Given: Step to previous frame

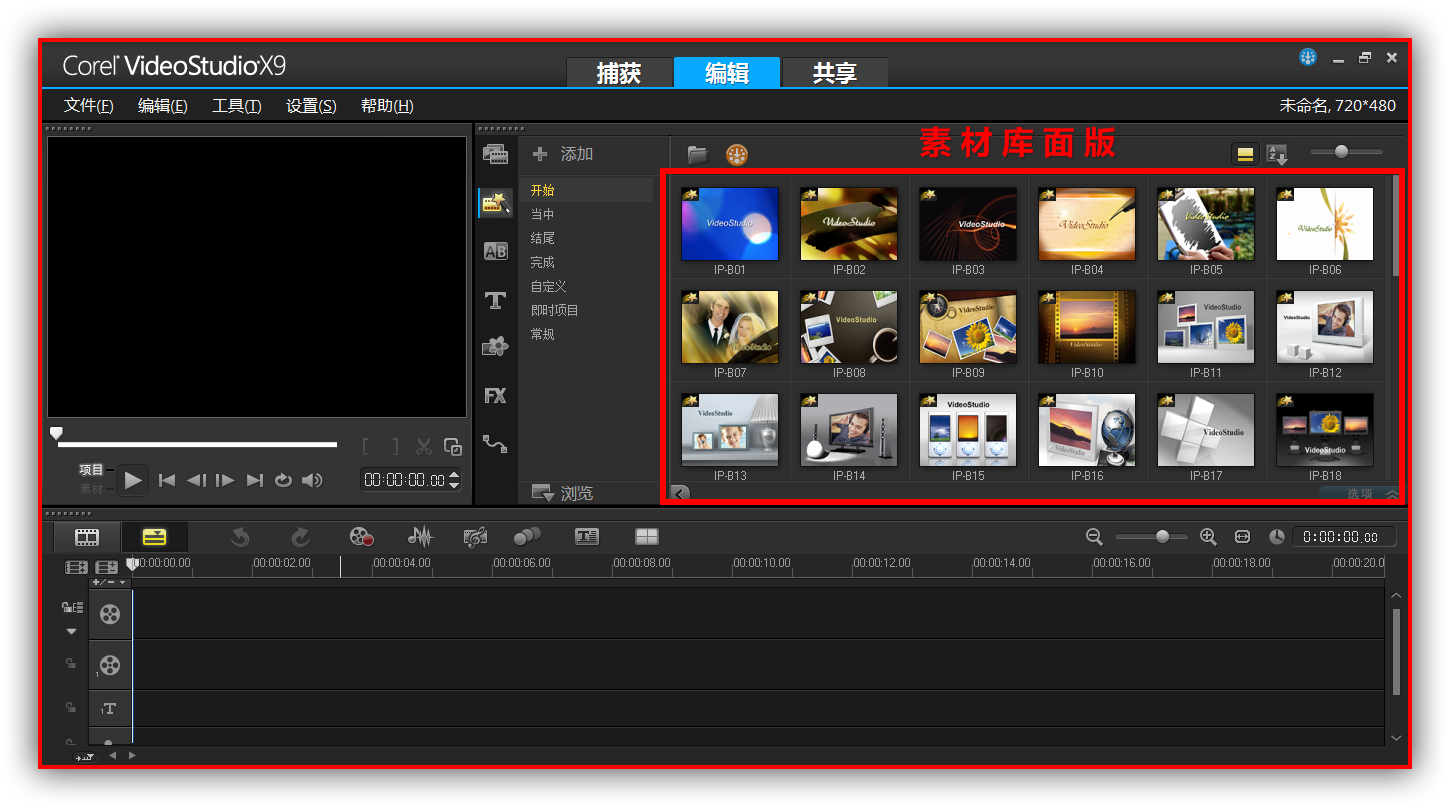Looking at the screenshot, I should [x=196, y=480].
